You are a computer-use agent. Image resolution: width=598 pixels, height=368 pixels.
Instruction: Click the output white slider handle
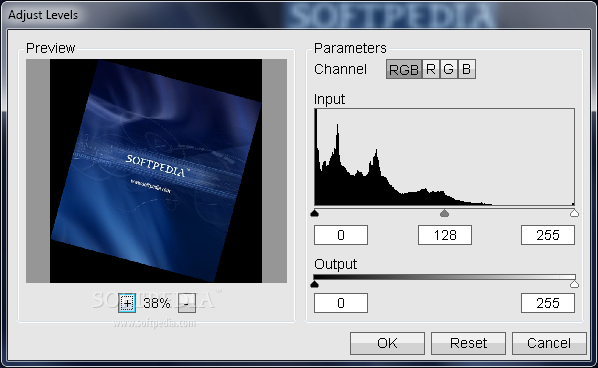click(574, 284)
